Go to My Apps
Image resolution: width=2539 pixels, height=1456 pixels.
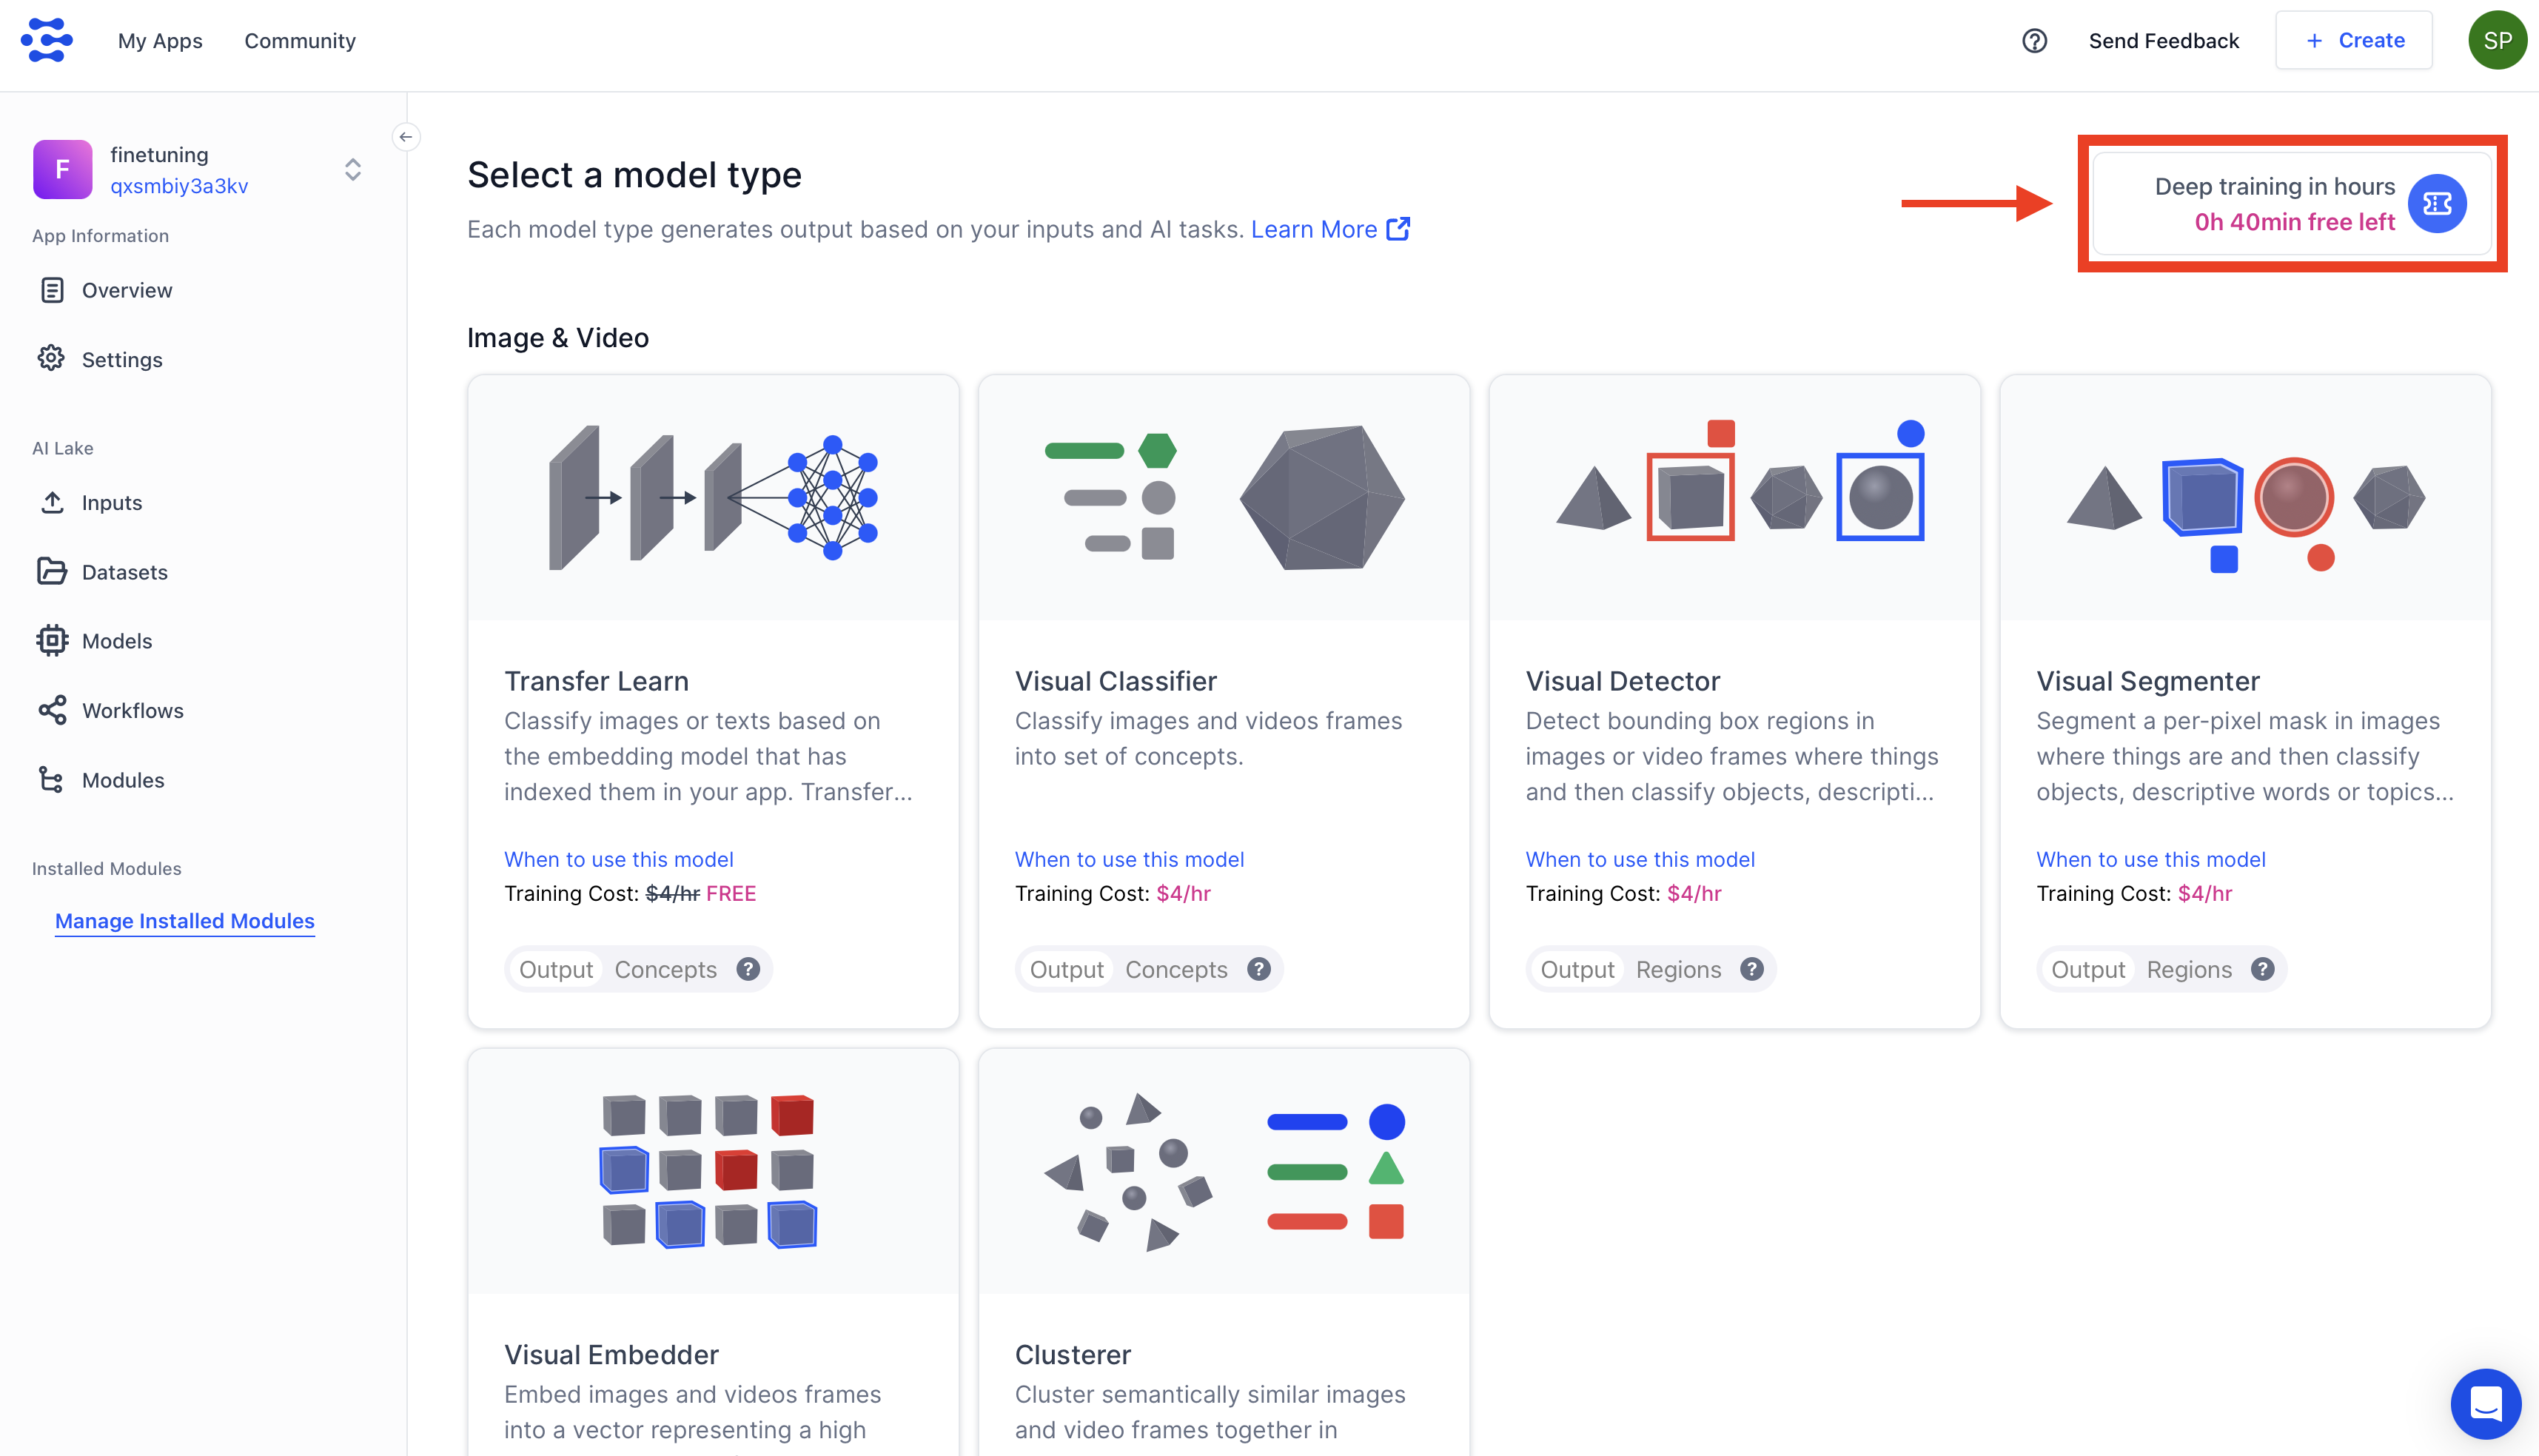(160, 41)
